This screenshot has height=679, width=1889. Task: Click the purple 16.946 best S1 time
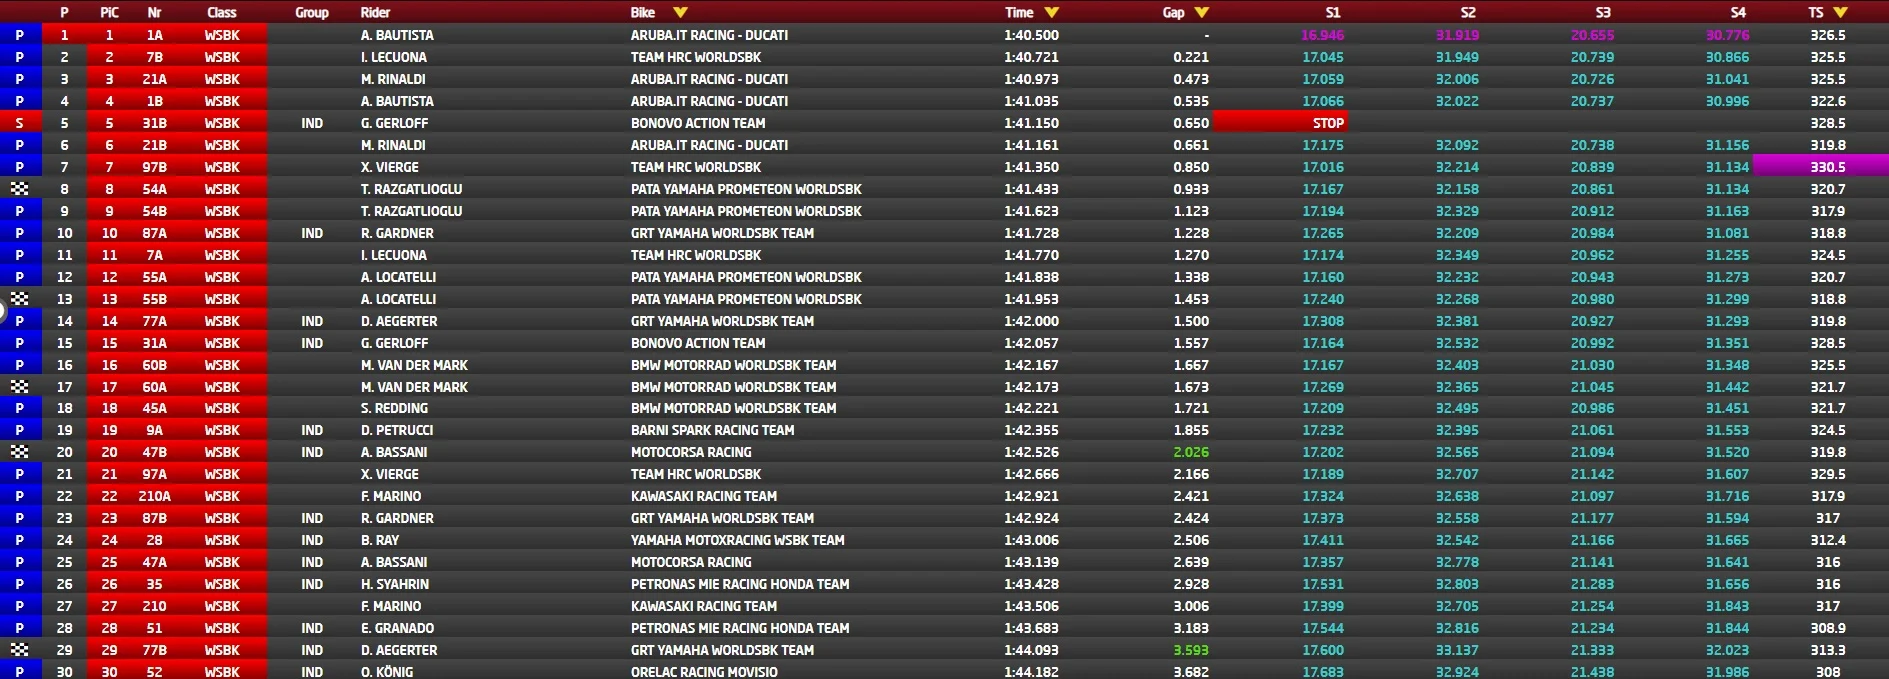coord(1323,35)
